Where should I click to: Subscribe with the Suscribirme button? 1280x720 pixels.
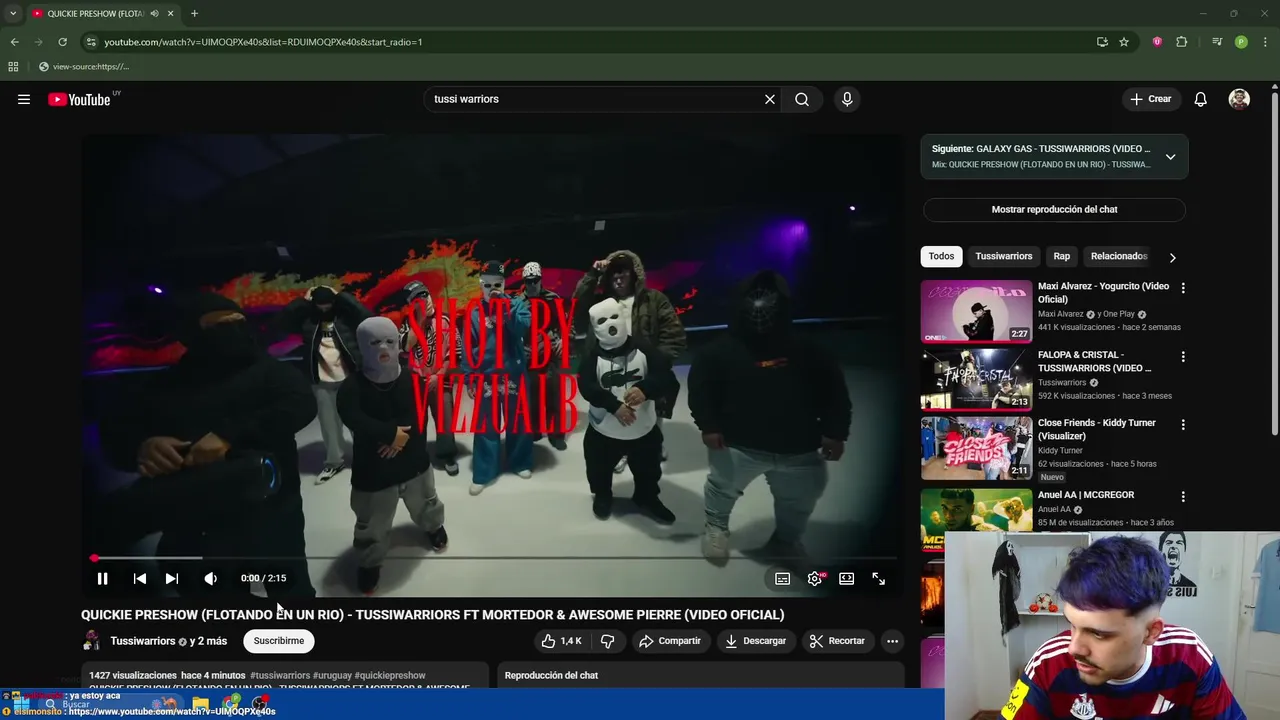(279, 641)
